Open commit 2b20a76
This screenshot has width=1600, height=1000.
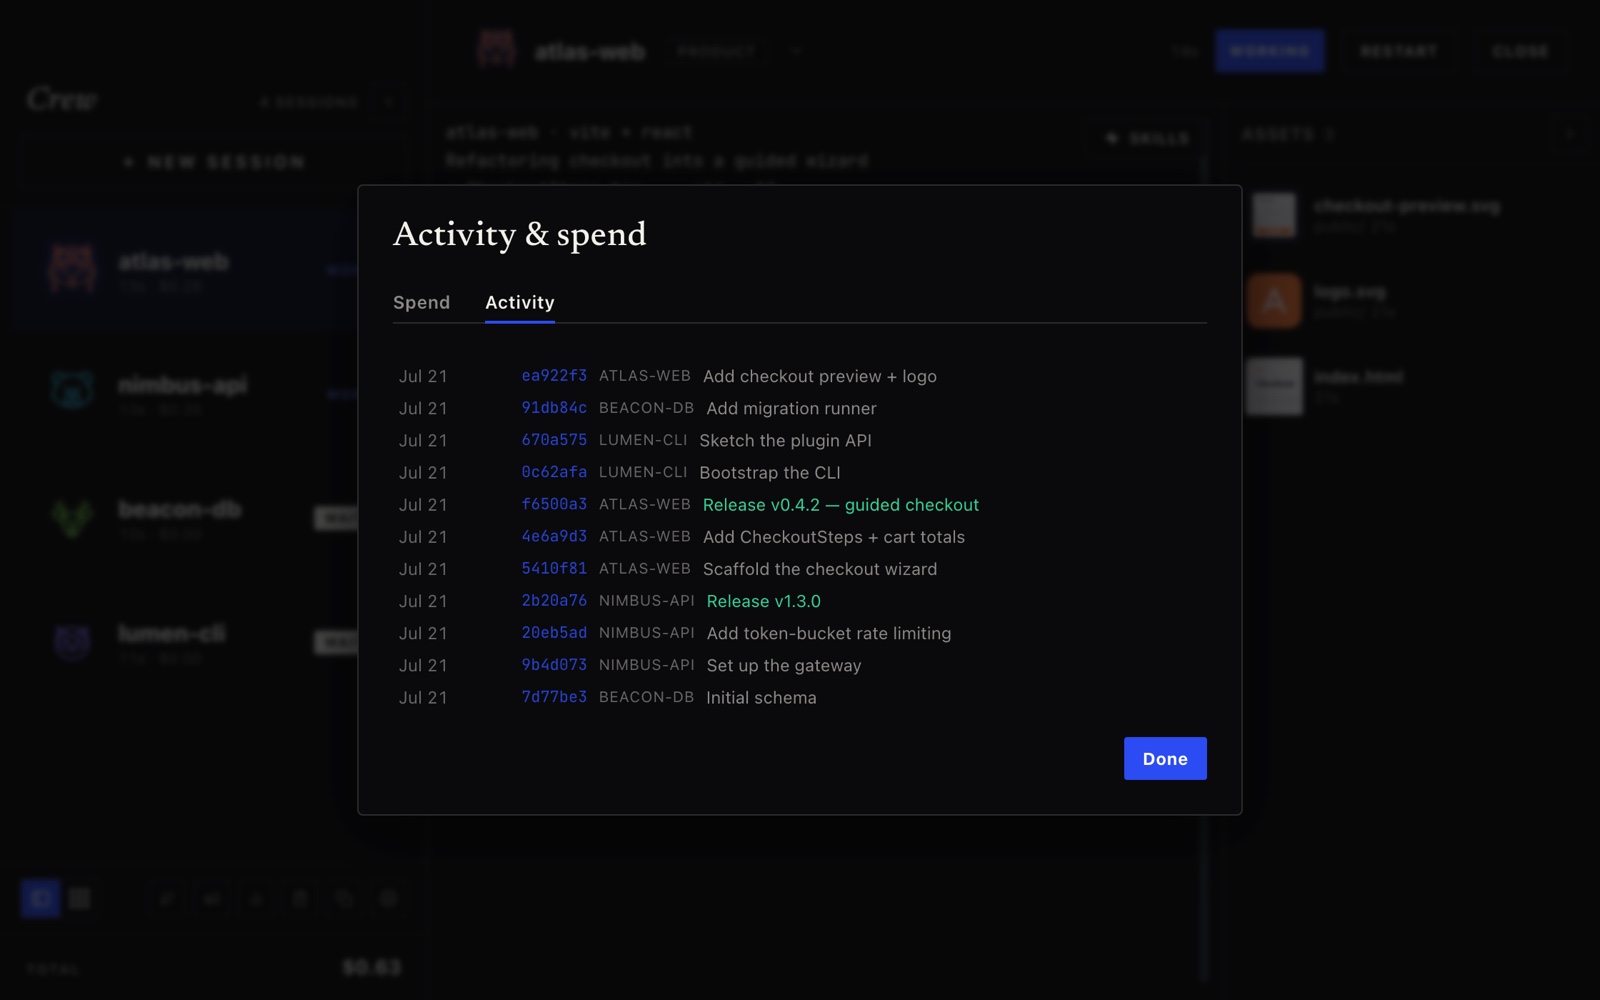tap(554, 600)
